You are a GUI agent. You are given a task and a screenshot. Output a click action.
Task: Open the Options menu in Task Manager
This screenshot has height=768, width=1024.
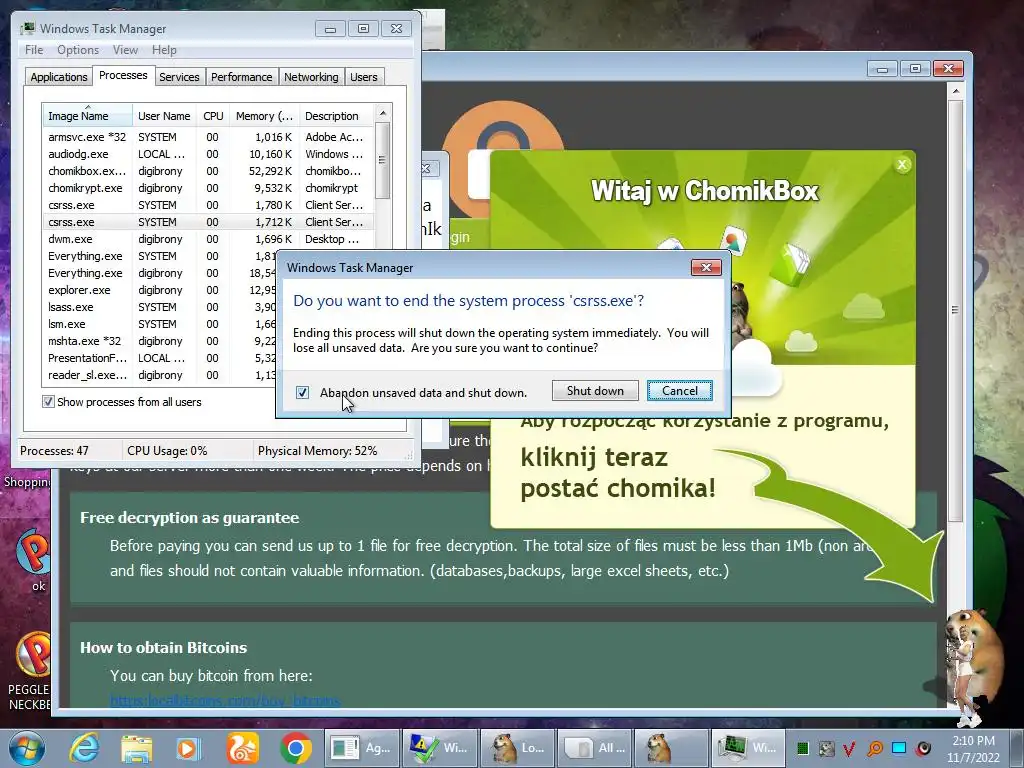pos(78,50)
